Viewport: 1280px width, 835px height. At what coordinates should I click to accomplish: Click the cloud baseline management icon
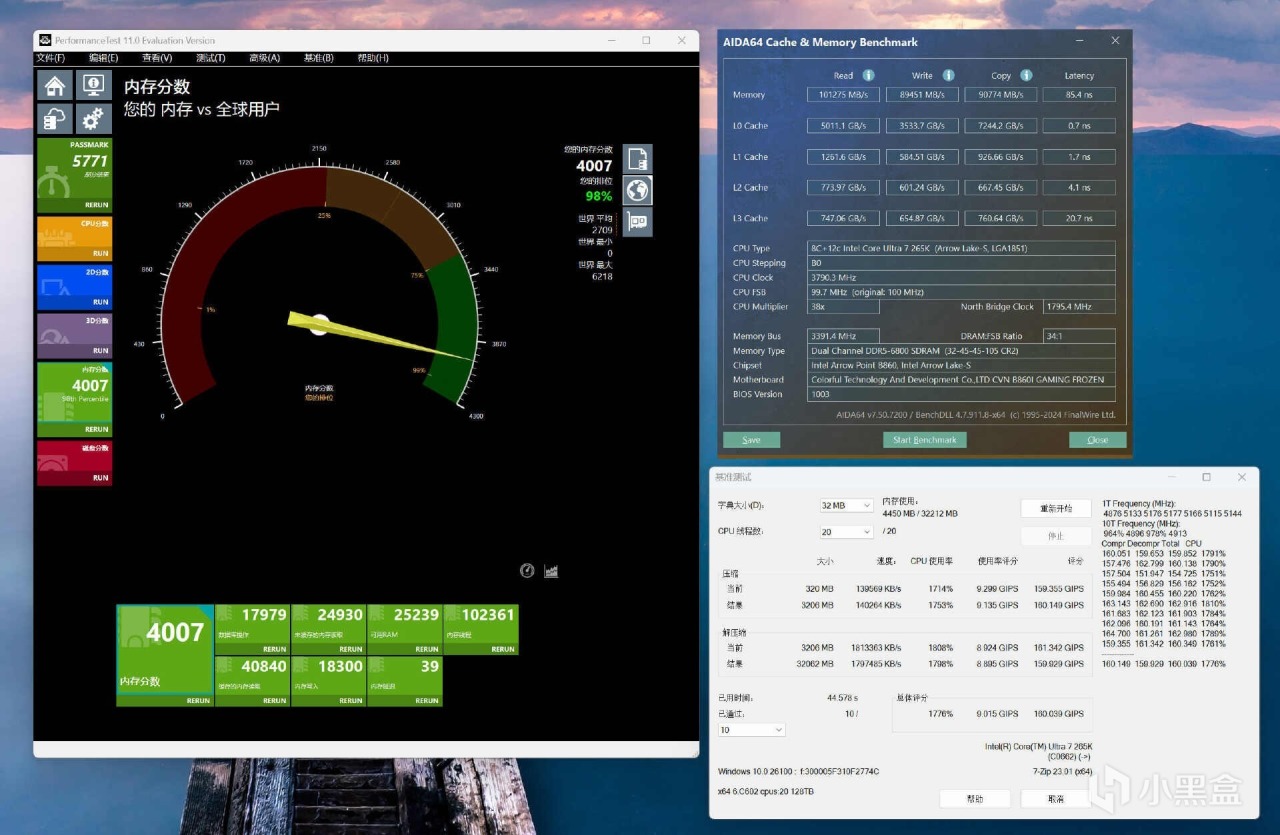tap(55, 119)
